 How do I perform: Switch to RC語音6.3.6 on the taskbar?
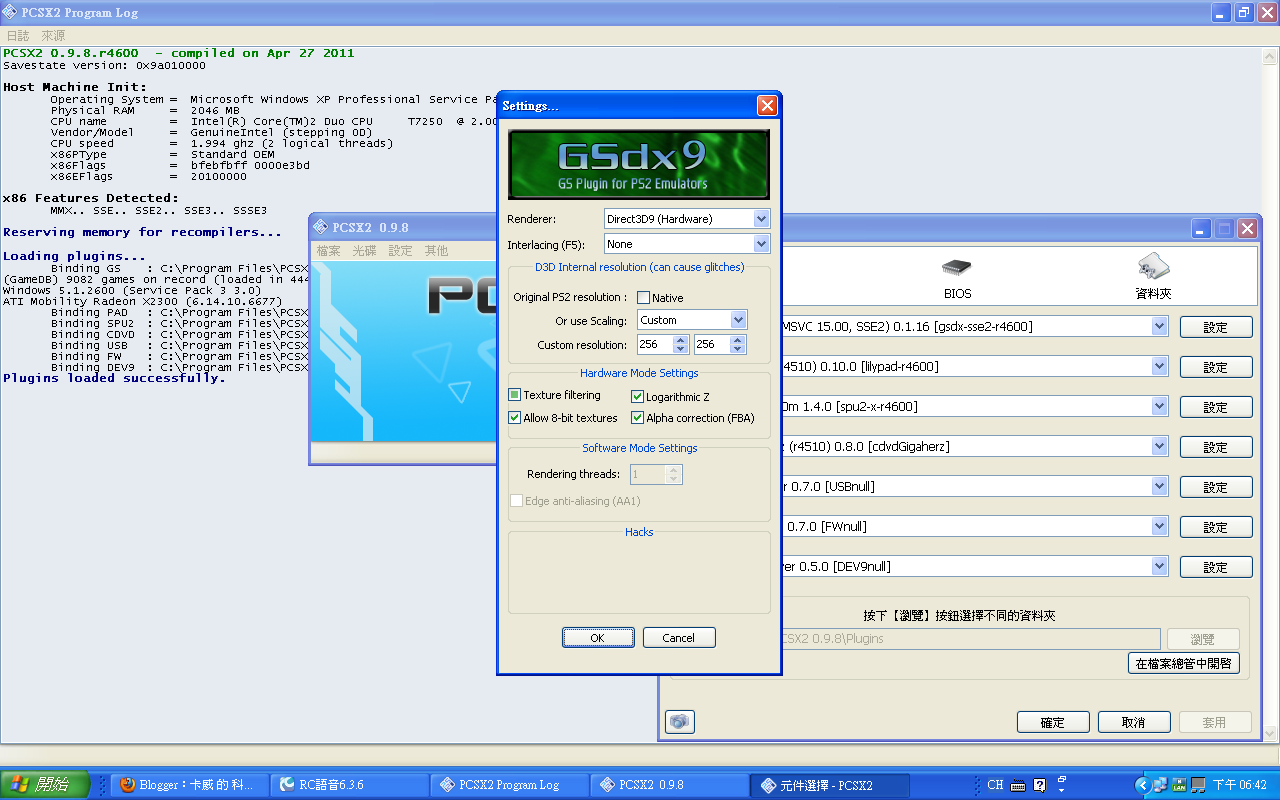[350, 785]
